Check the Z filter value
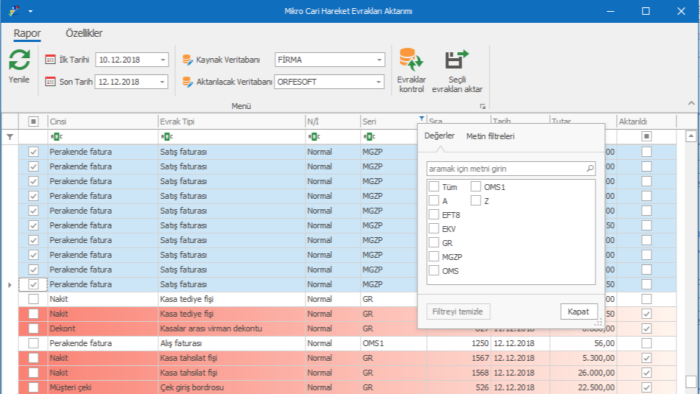The width and height of the screenshot is (700, 394). (476, 201)
